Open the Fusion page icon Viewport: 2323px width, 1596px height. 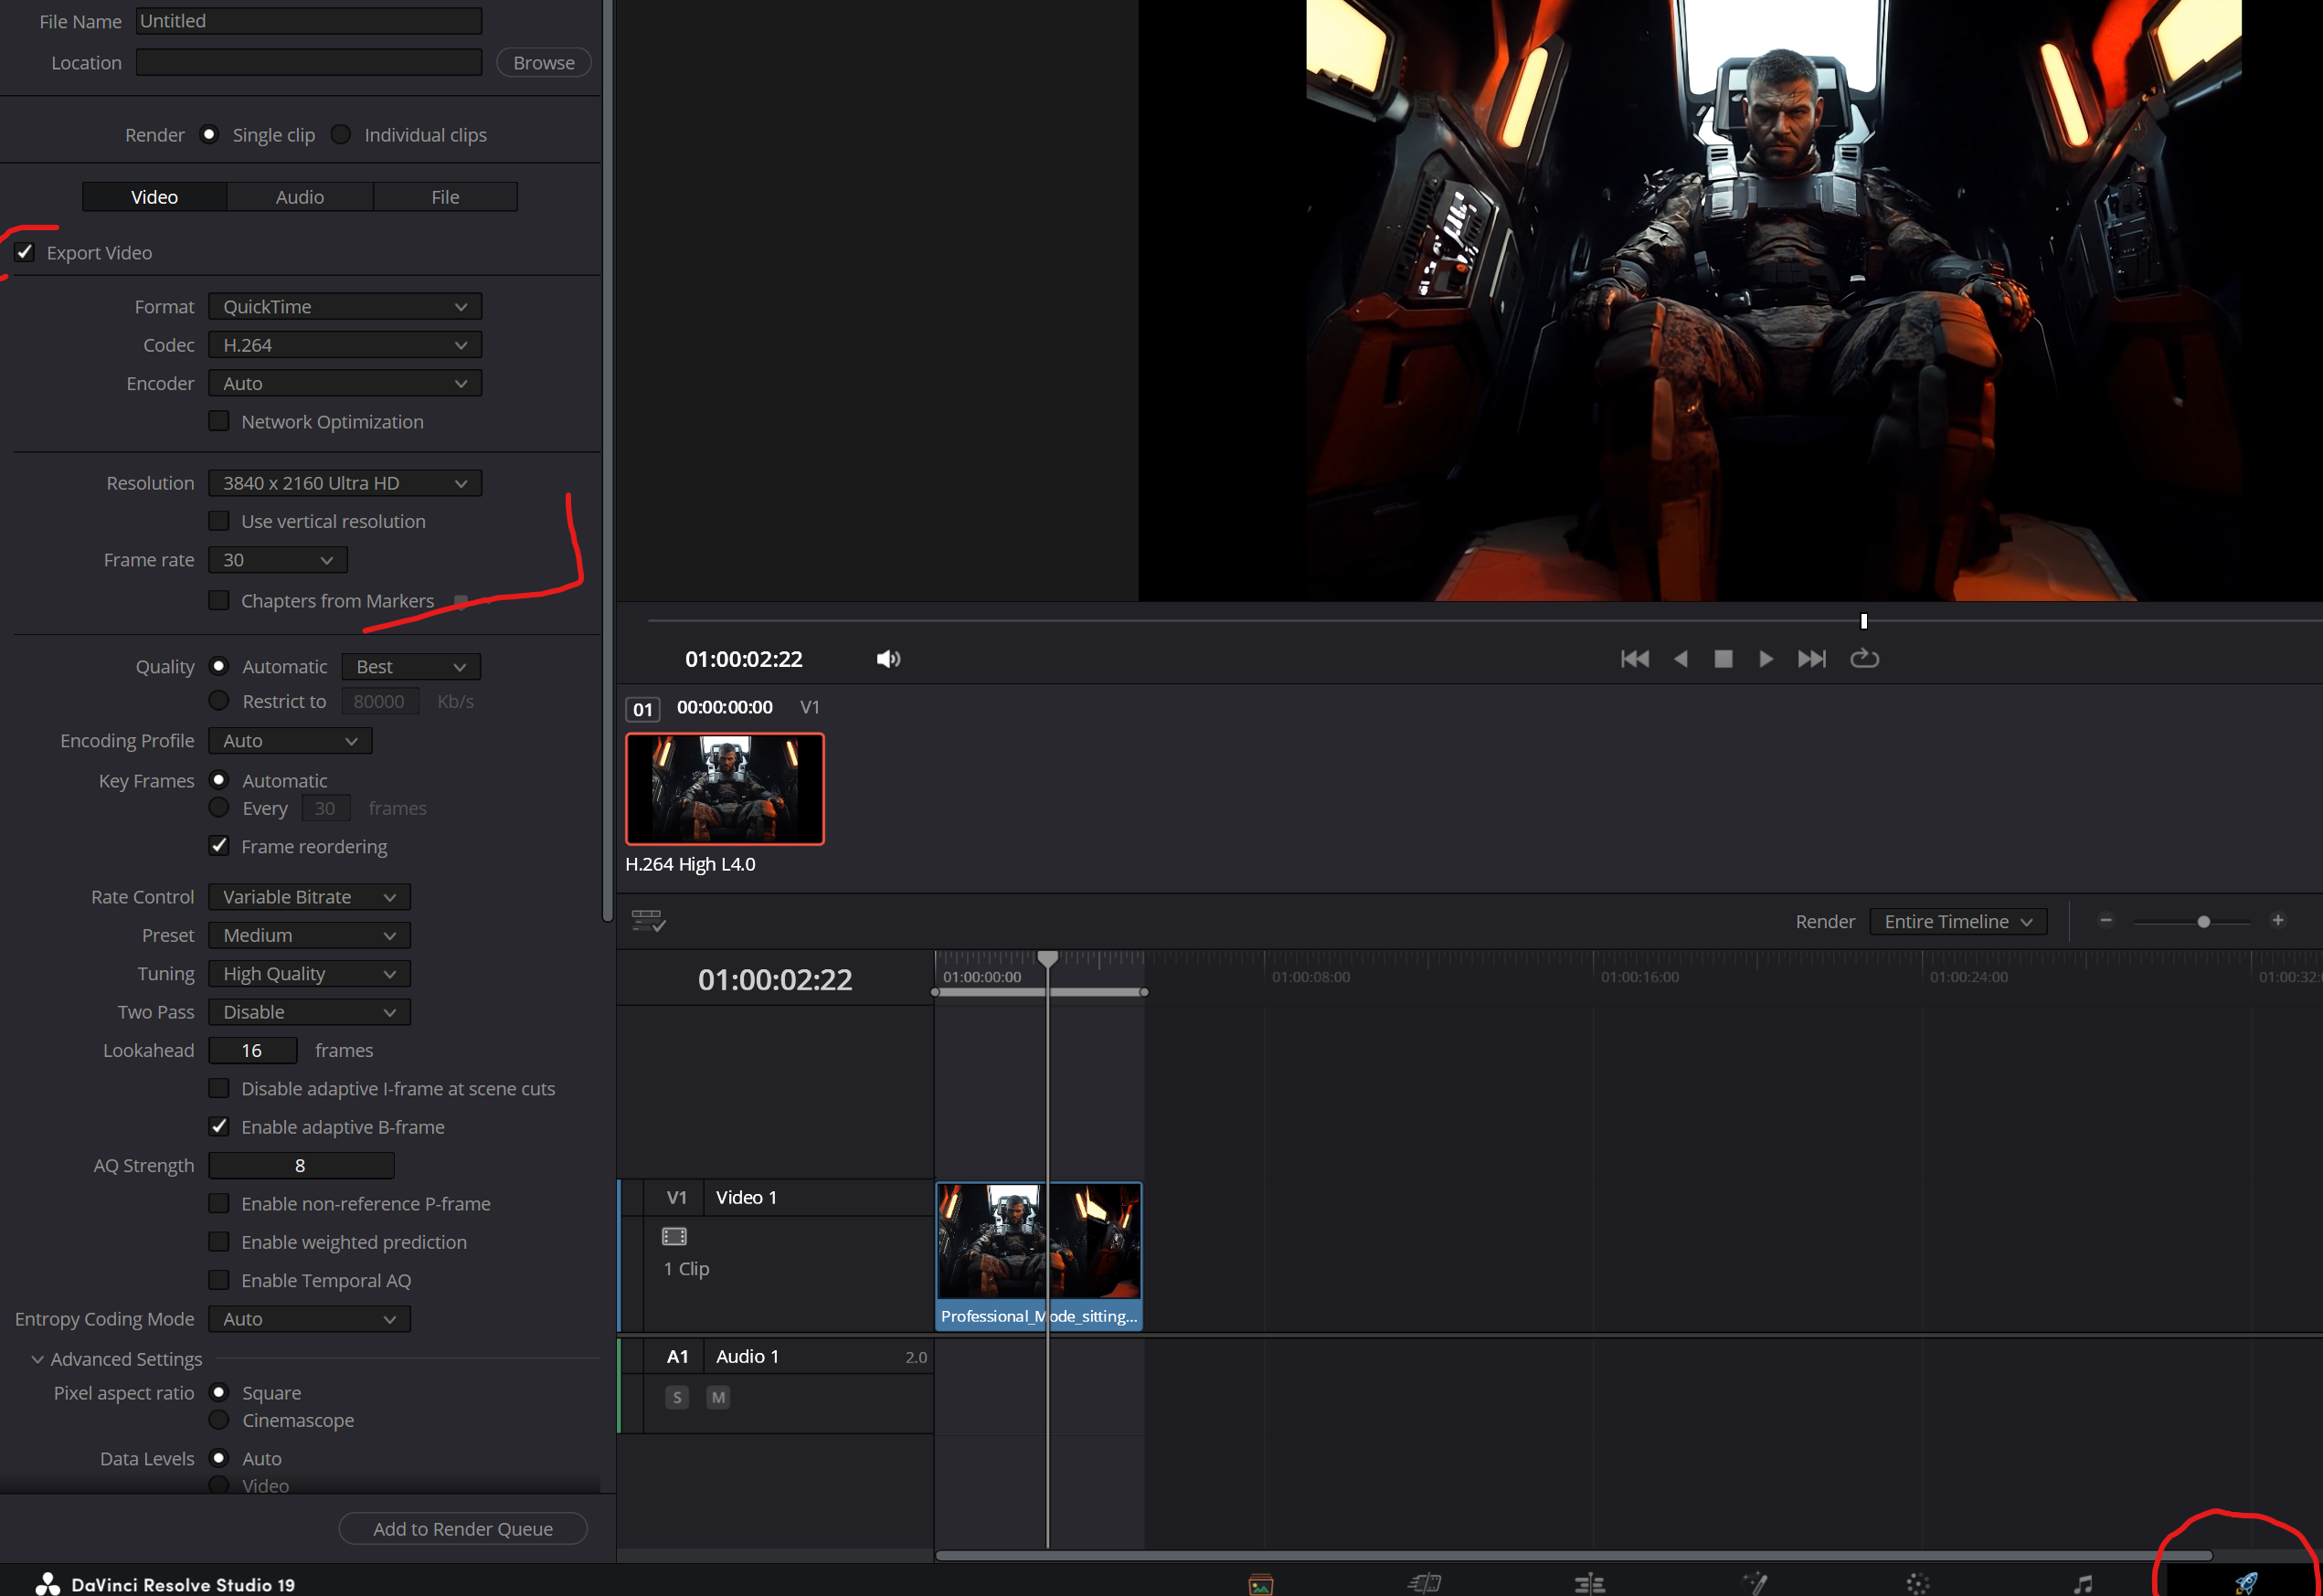click(x=1755, y=1583)
